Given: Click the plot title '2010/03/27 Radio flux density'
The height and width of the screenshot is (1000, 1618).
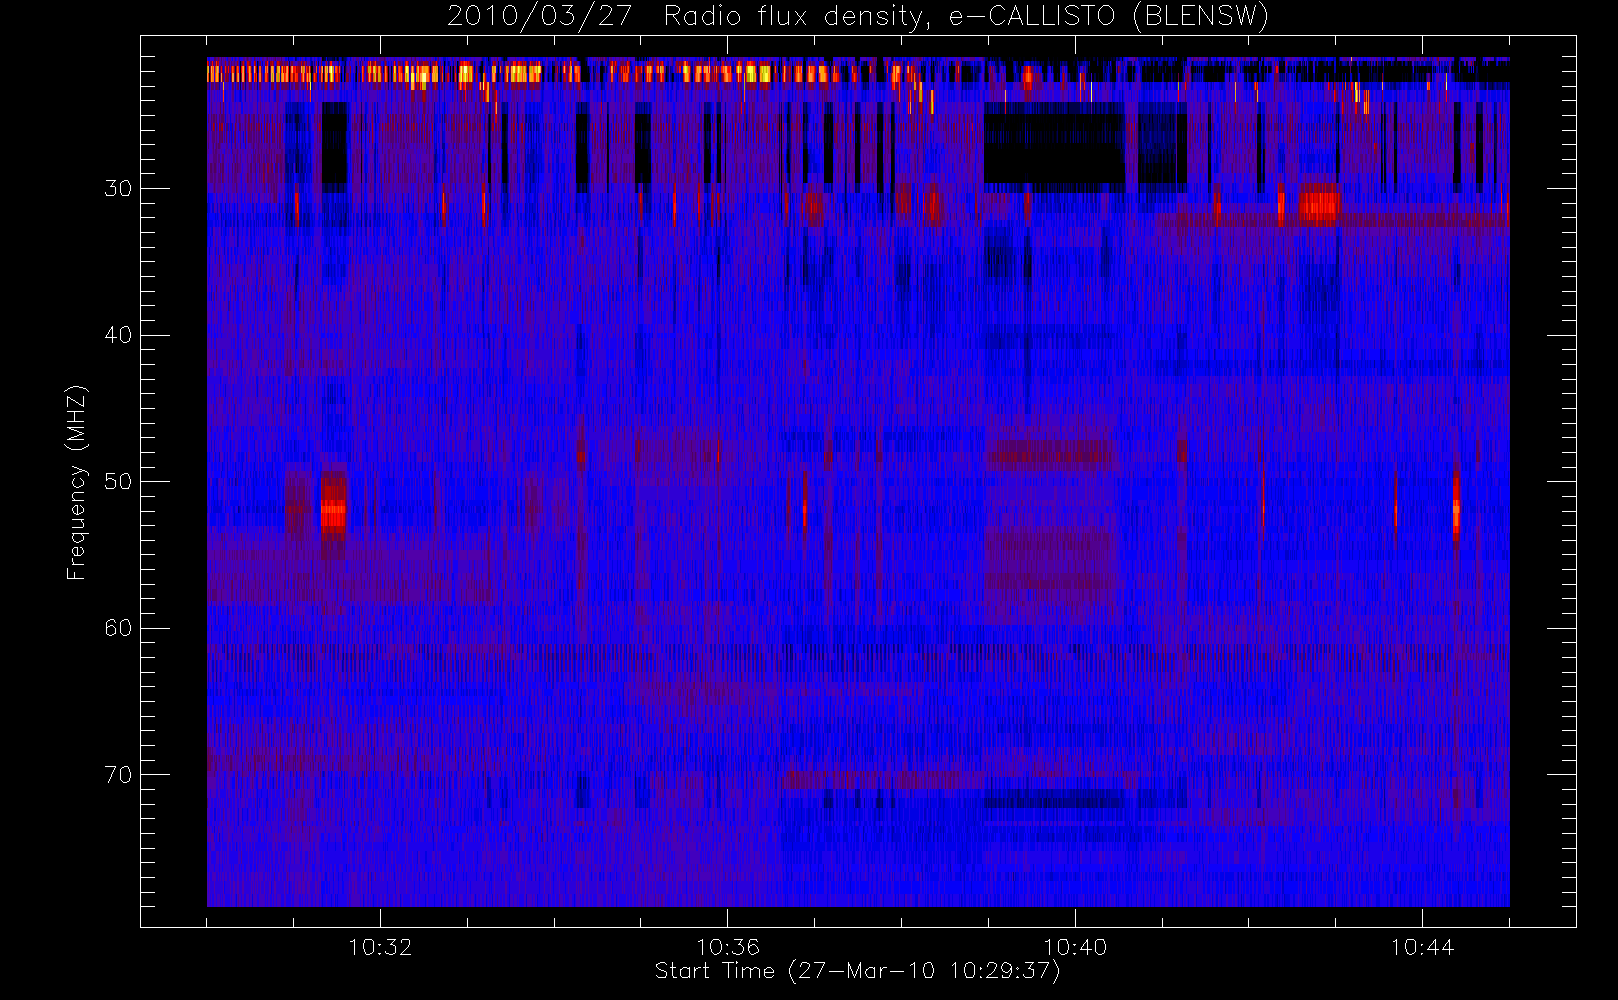Looking at the screenshot, I should pyautogui.click(x=858, y=17).
